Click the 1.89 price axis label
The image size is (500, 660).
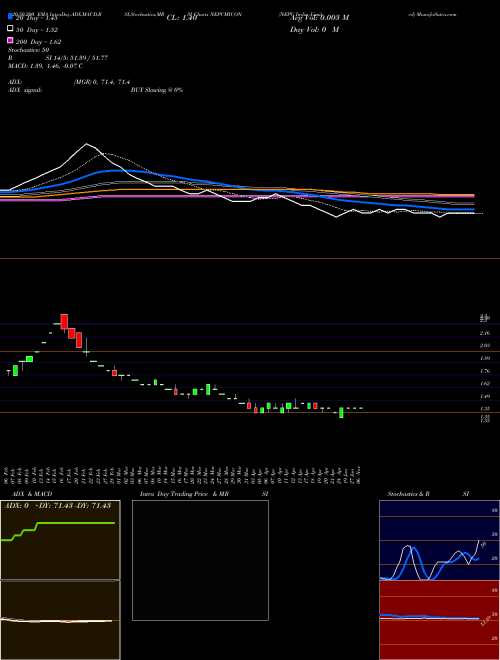(x=484, y=358)
